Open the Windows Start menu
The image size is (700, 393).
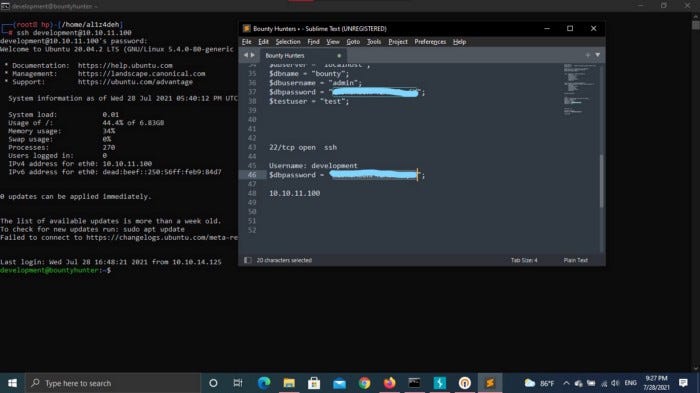point(12,383)
